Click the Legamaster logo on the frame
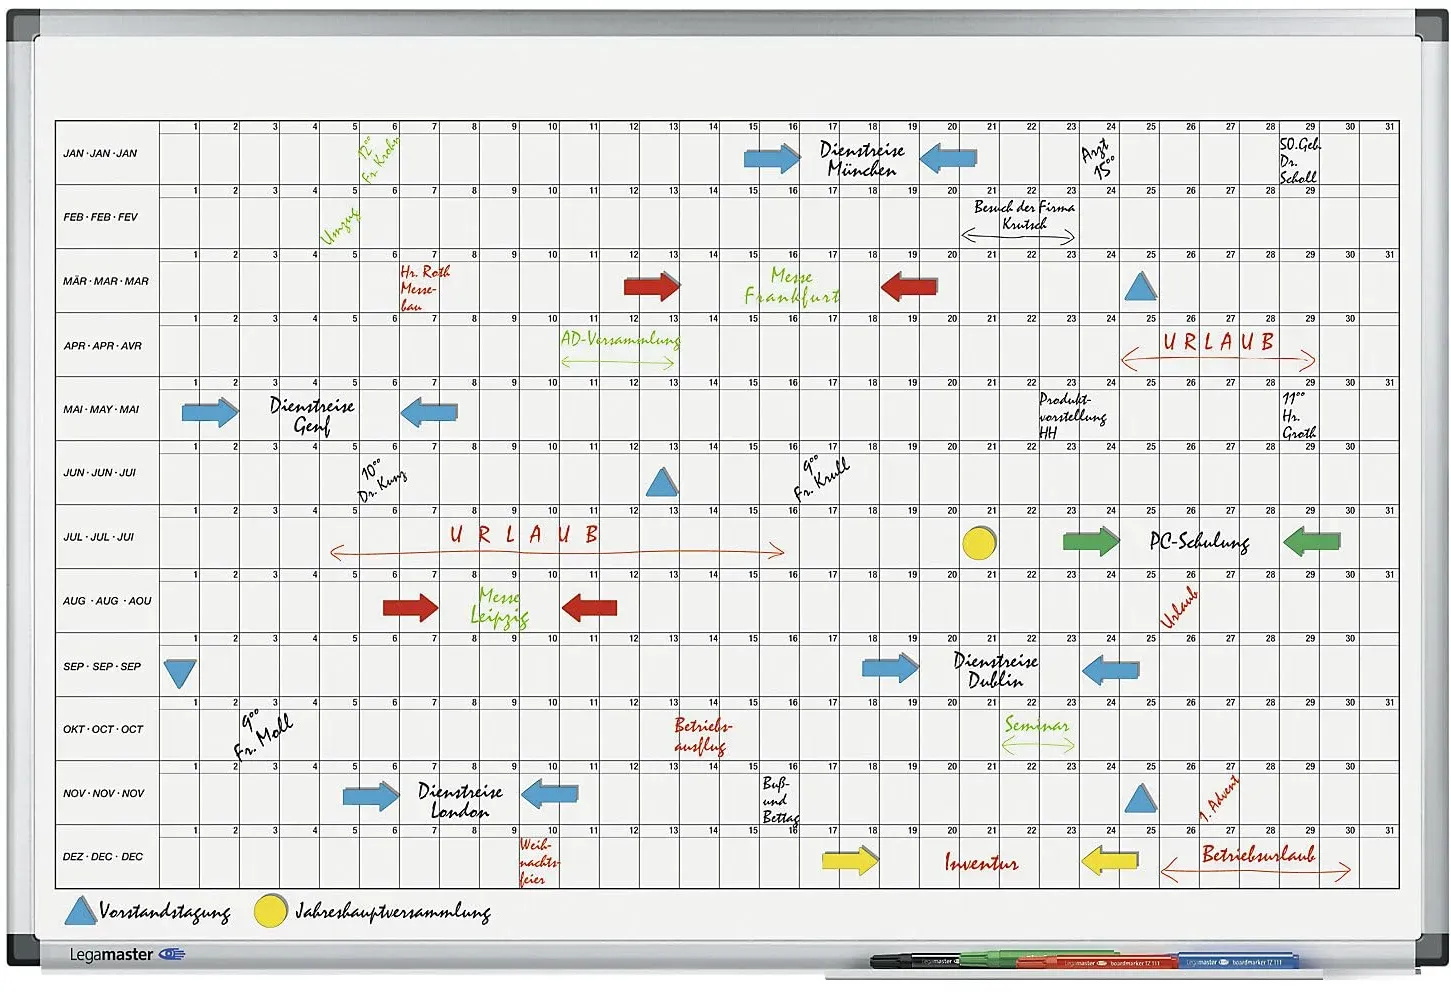 (x=127, y=954)
